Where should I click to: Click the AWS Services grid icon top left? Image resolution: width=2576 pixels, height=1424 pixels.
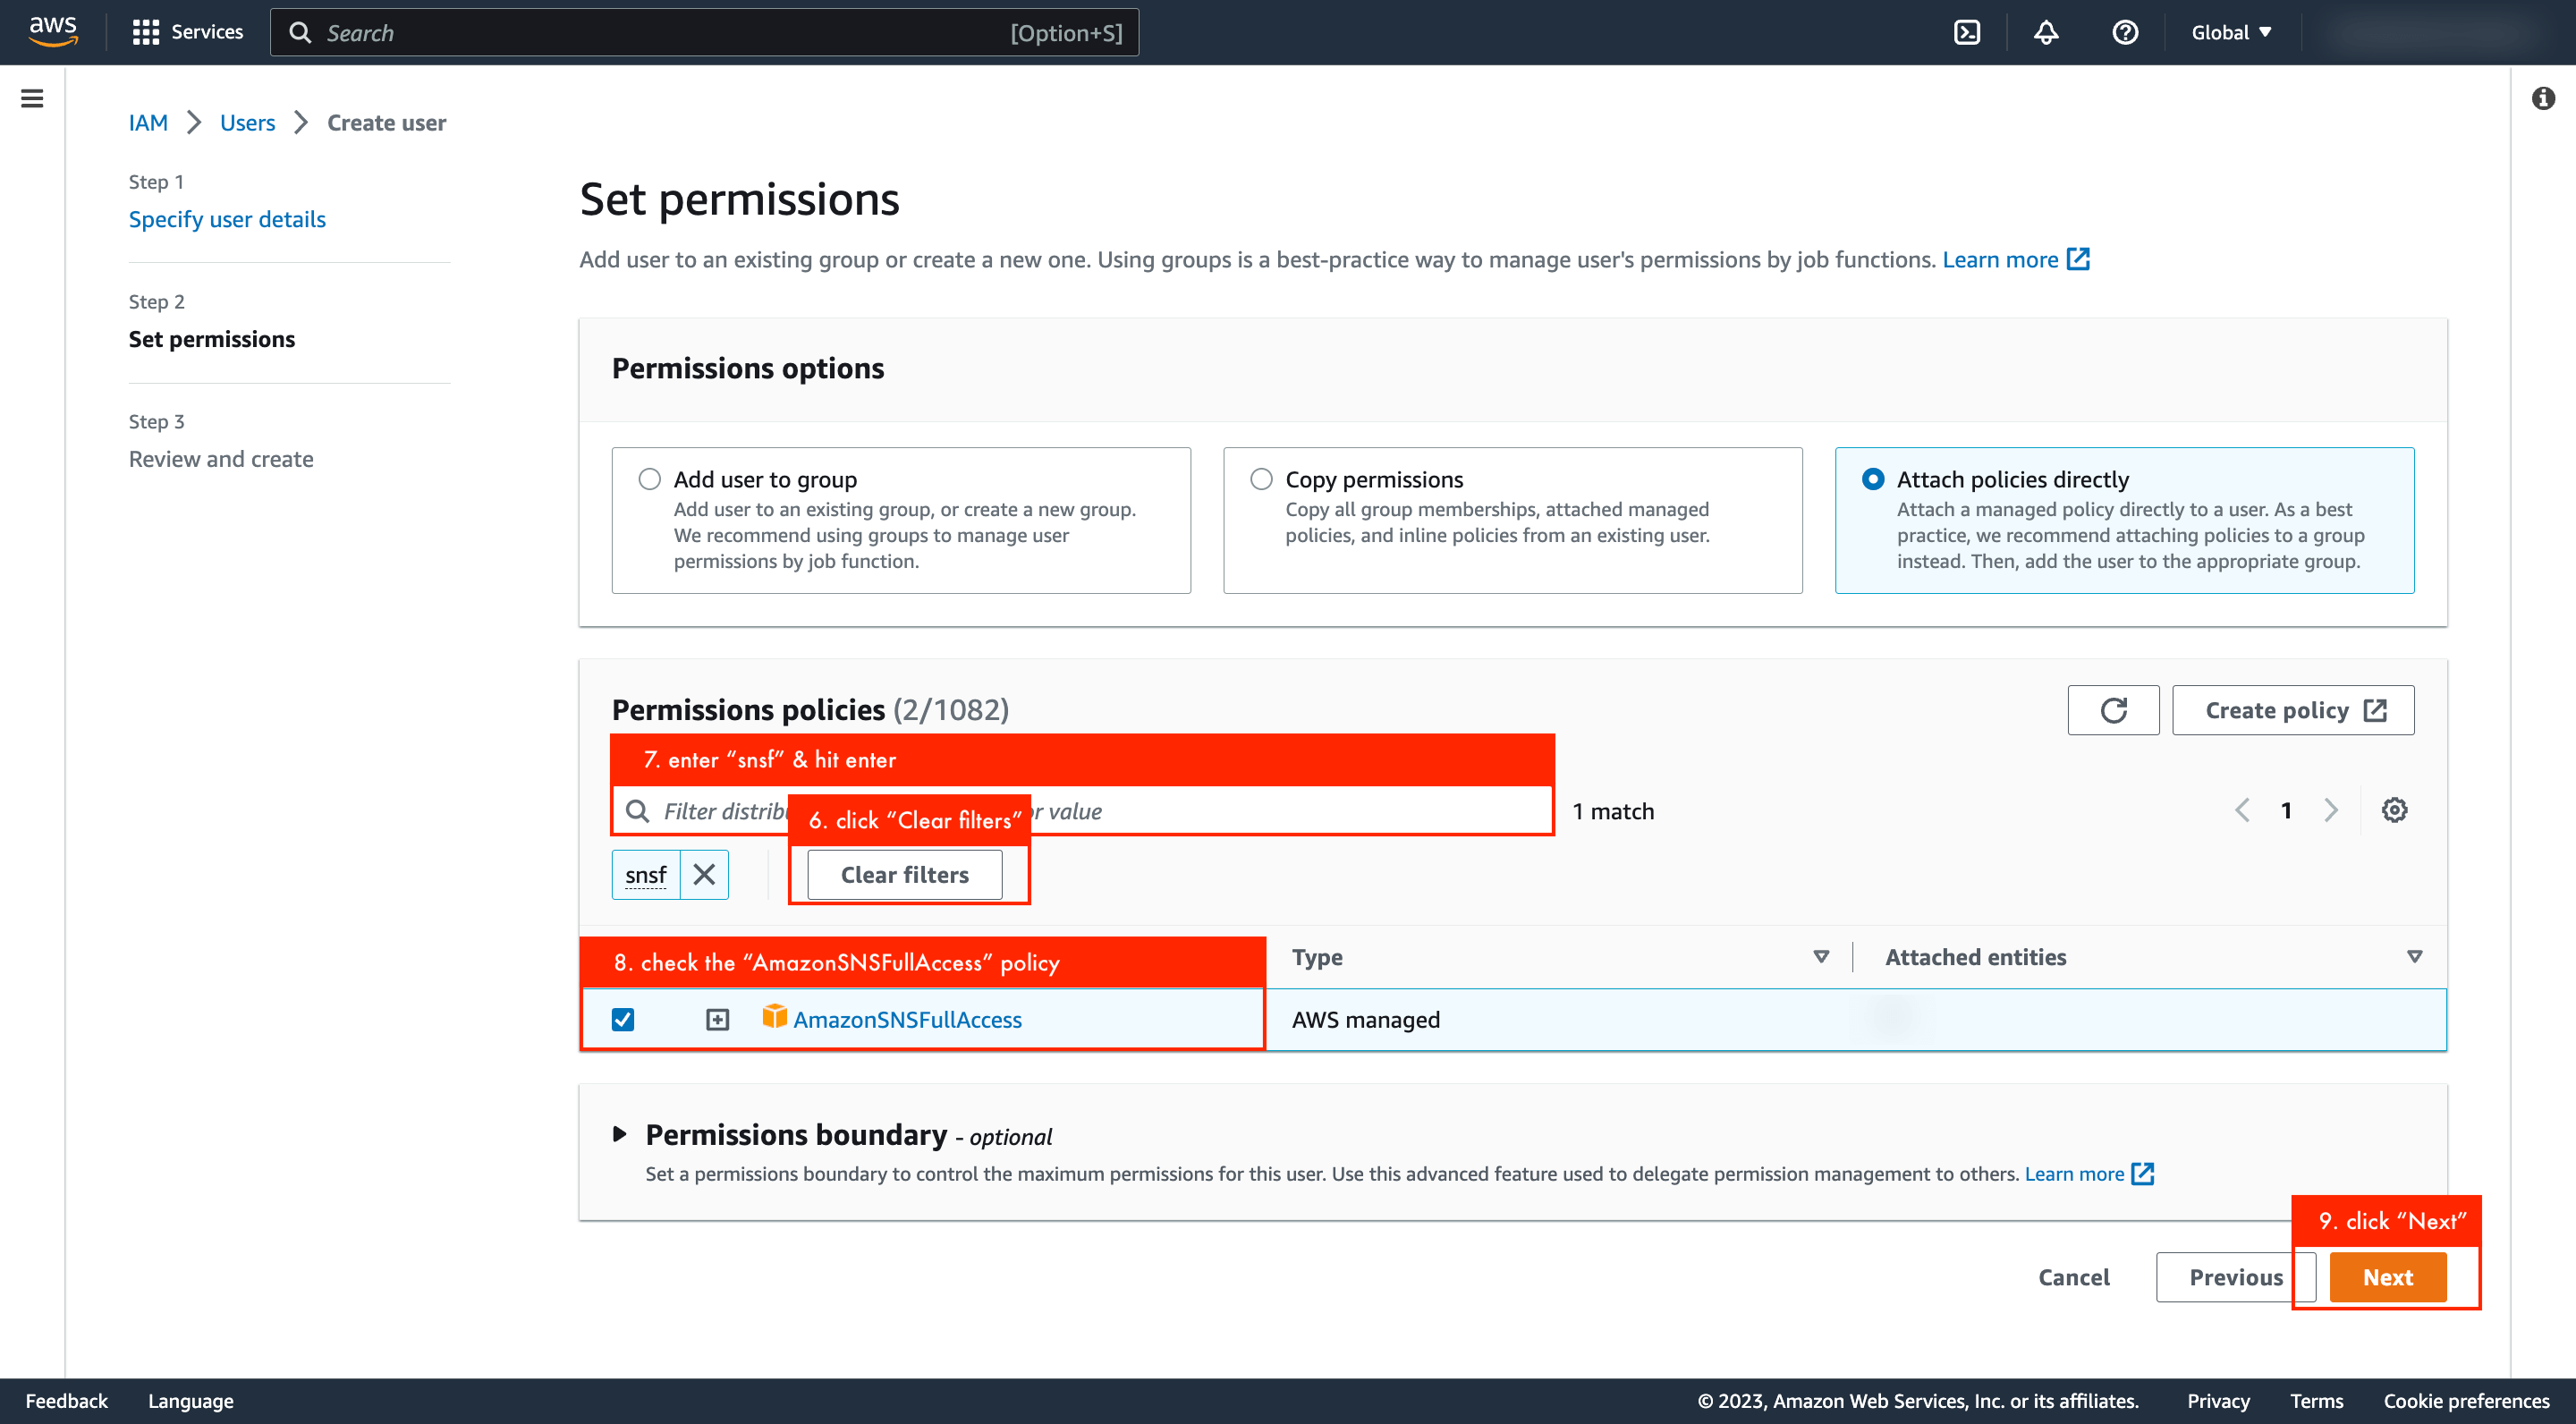[x=146, y=31]
